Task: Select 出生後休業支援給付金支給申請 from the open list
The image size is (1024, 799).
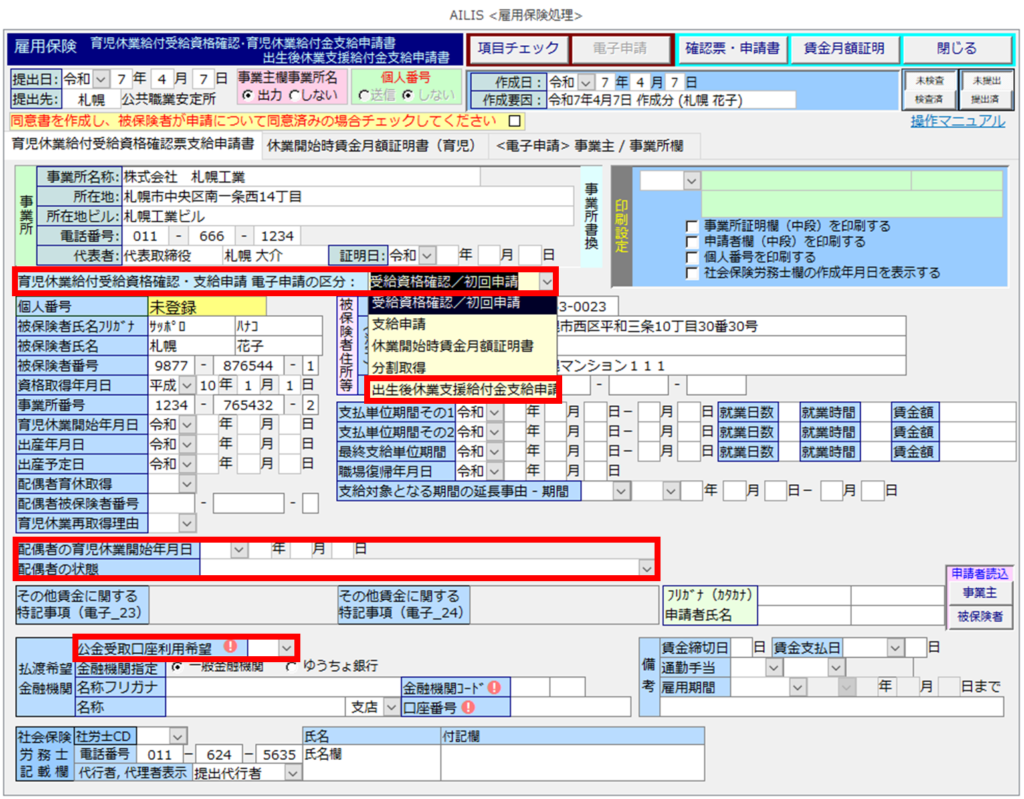Action: coord(463,389)
